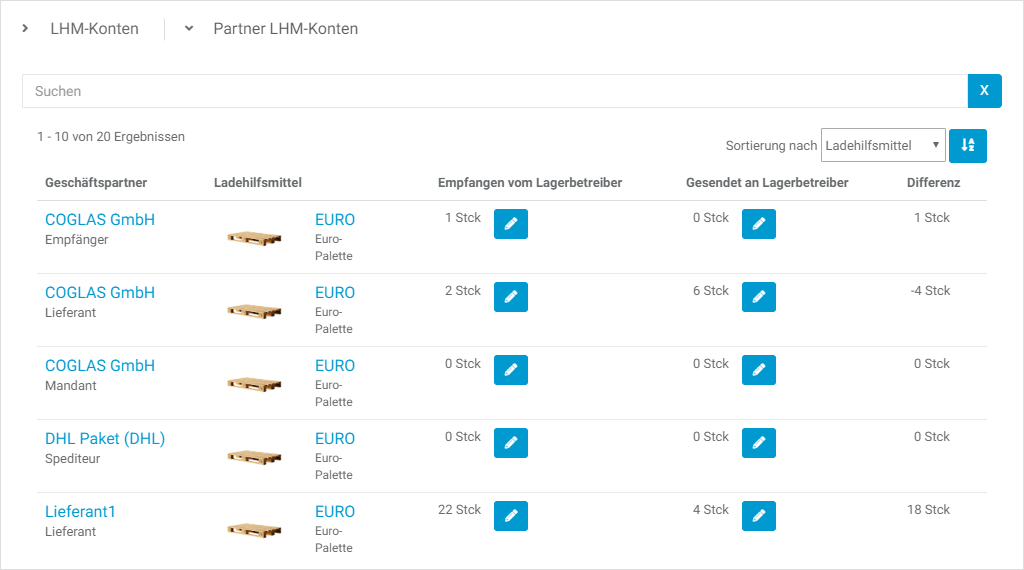Edit sent quantity for COGLAS GmbH Lieferant

click(759, 297)
